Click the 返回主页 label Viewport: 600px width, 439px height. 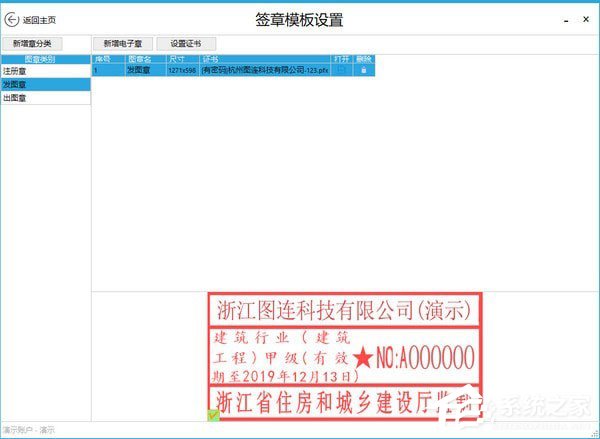(x=39, y=20)
